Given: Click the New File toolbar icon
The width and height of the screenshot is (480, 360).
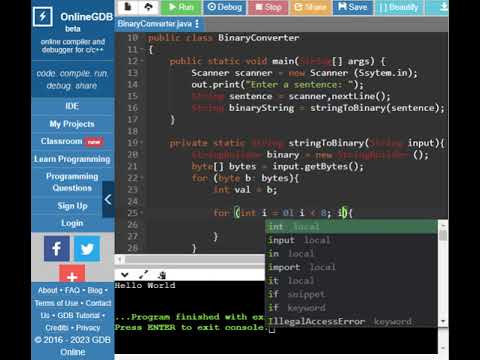Looking at the screenshot, I should click(x=128, y=7).
